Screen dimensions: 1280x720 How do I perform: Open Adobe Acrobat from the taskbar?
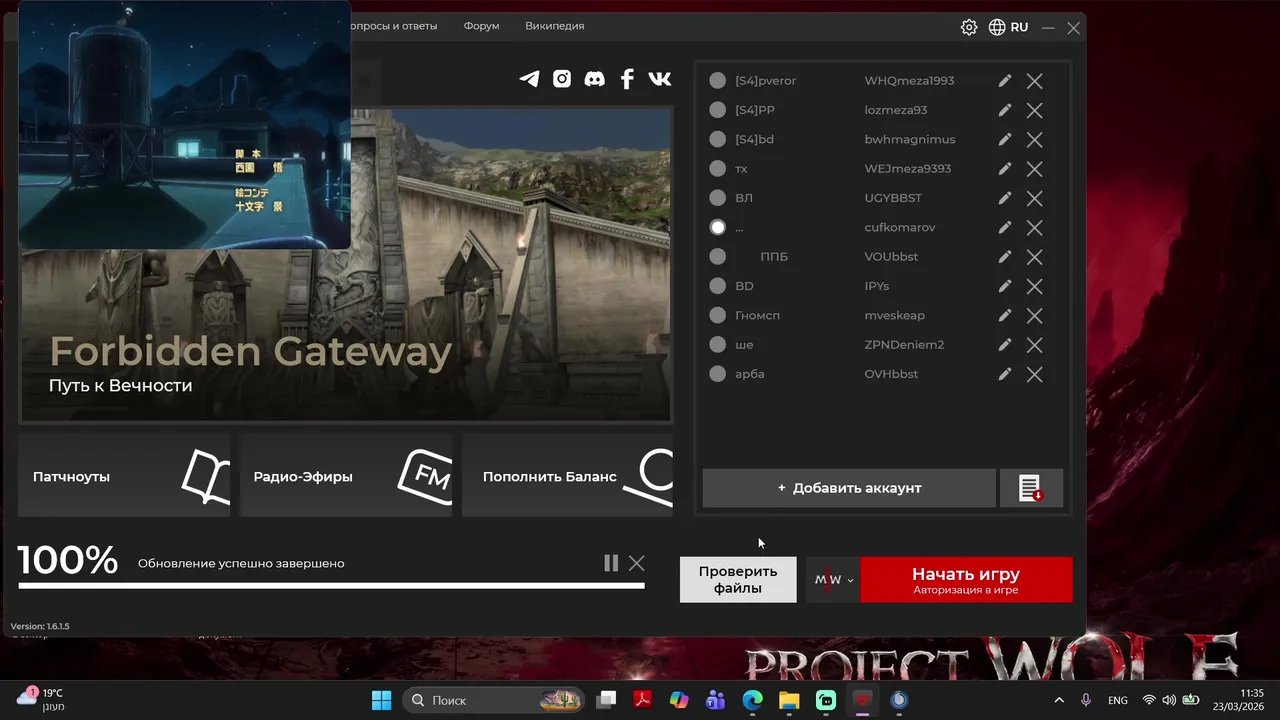[x=642, y=700]
